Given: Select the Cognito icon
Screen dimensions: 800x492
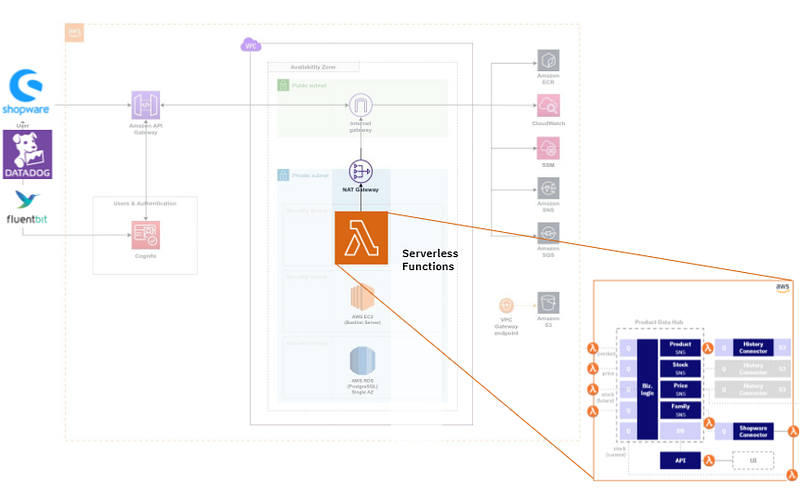Looking at the screenshot, I should coord(146,235).
